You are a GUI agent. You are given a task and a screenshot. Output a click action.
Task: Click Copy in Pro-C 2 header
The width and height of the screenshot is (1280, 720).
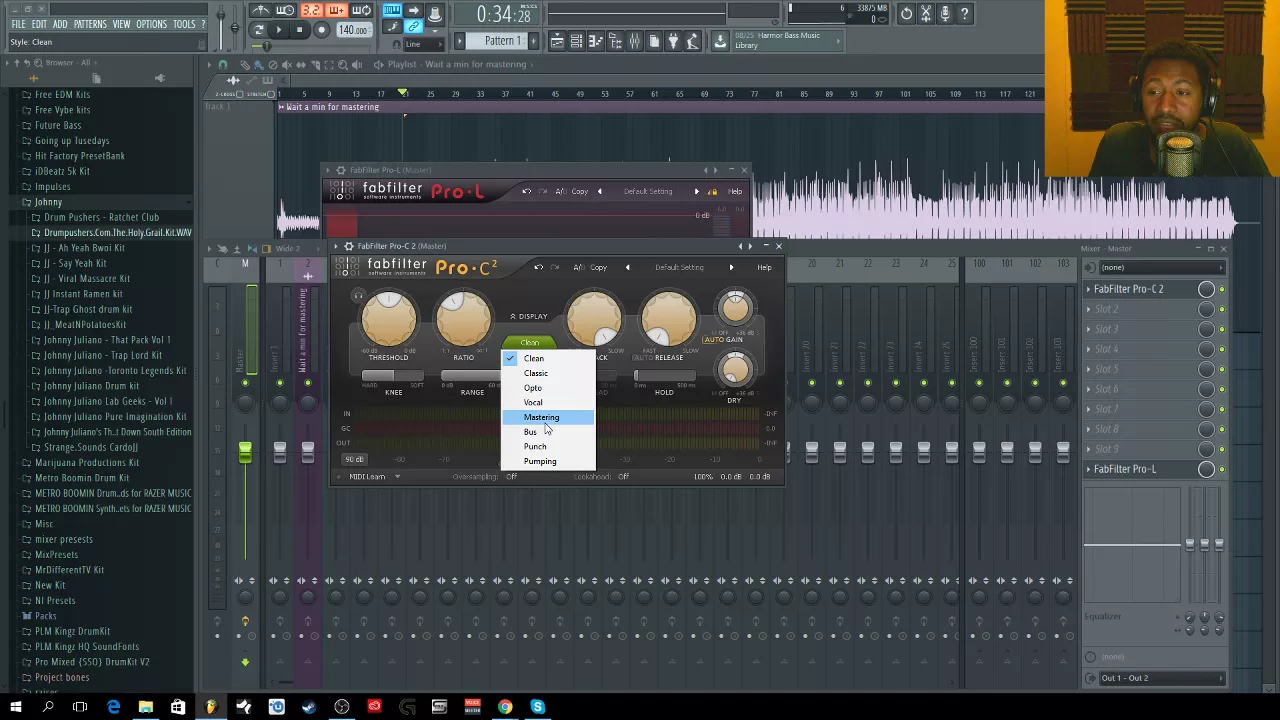[x=598, y=267]
